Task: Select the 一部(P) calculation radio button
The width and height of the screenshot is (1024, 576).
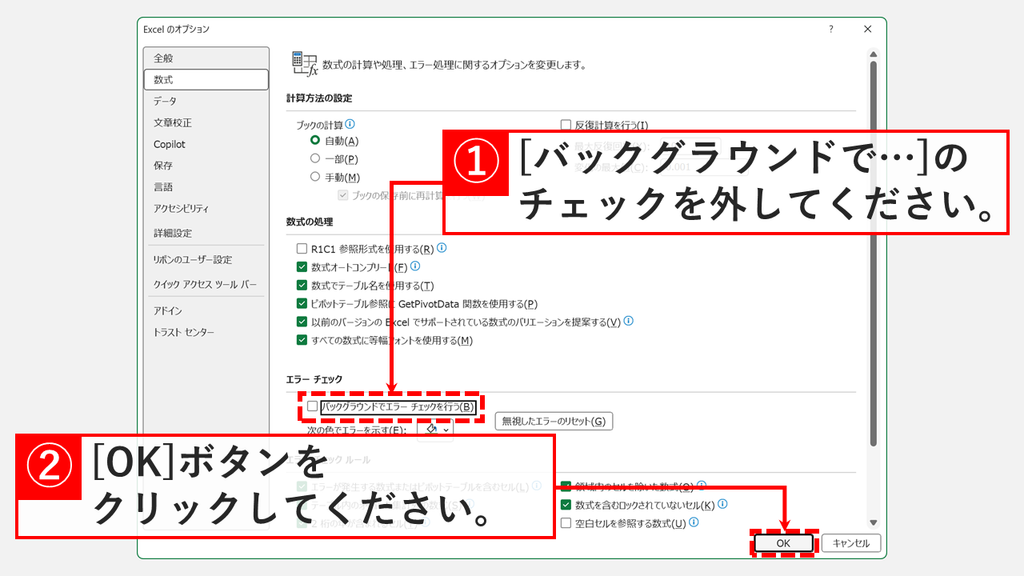Action: click(315, 159)
